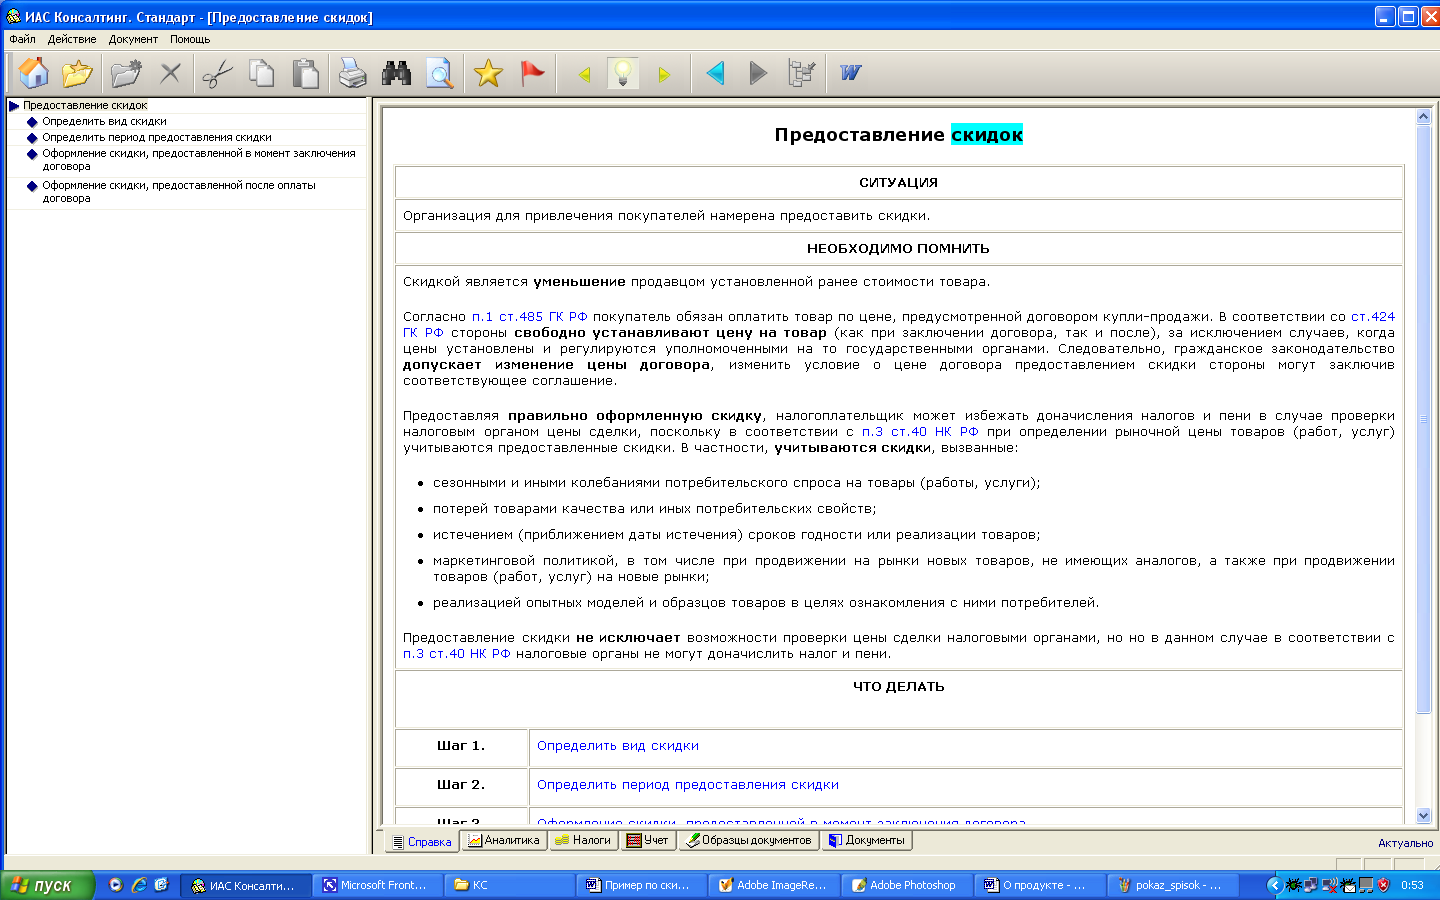Click the gray new-folder toolbar icon
This screenshot has width=1440, height=900.
(126, 73)
